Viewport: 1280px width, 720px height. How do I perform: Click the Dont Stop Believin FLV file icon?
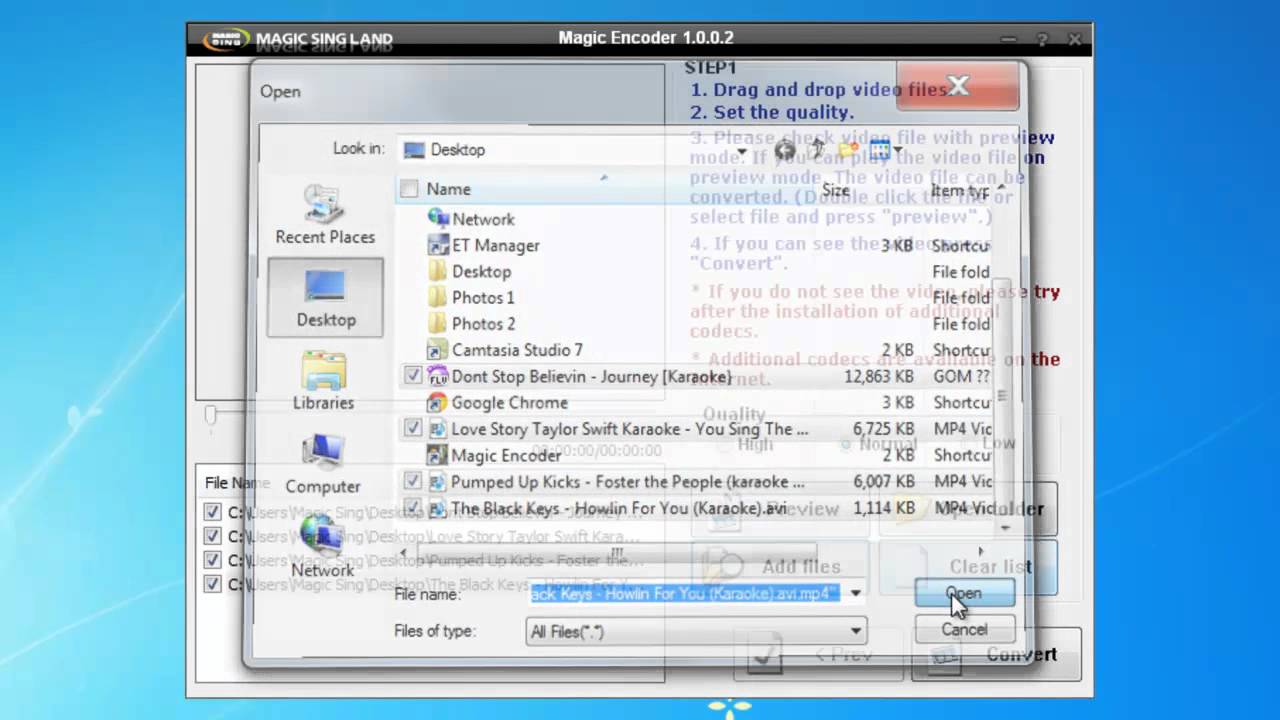click(437, 376)
